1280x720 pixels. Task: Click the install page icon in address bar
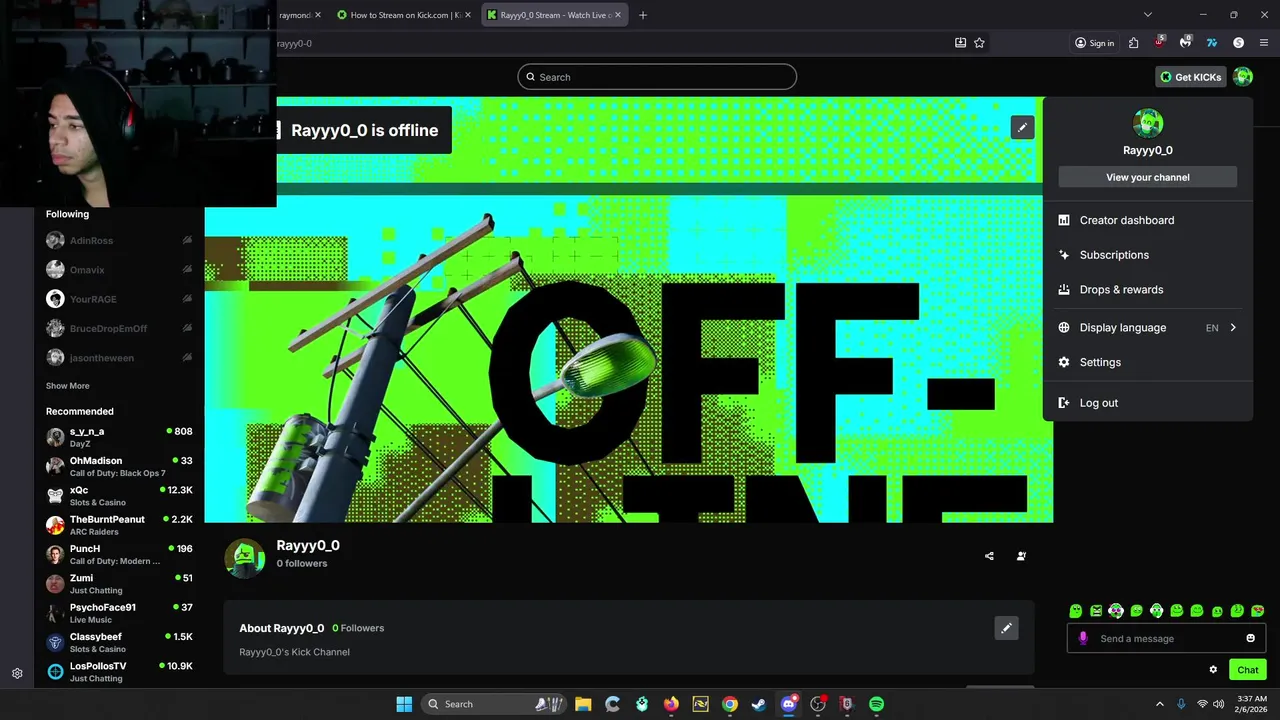point(960,43)
